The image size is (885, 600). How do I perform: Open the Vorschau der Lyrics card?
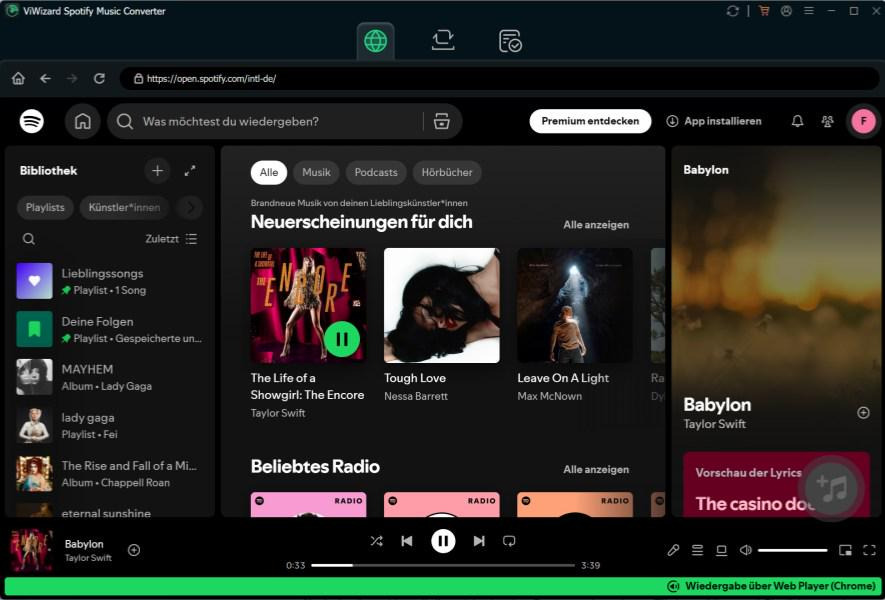777,484
